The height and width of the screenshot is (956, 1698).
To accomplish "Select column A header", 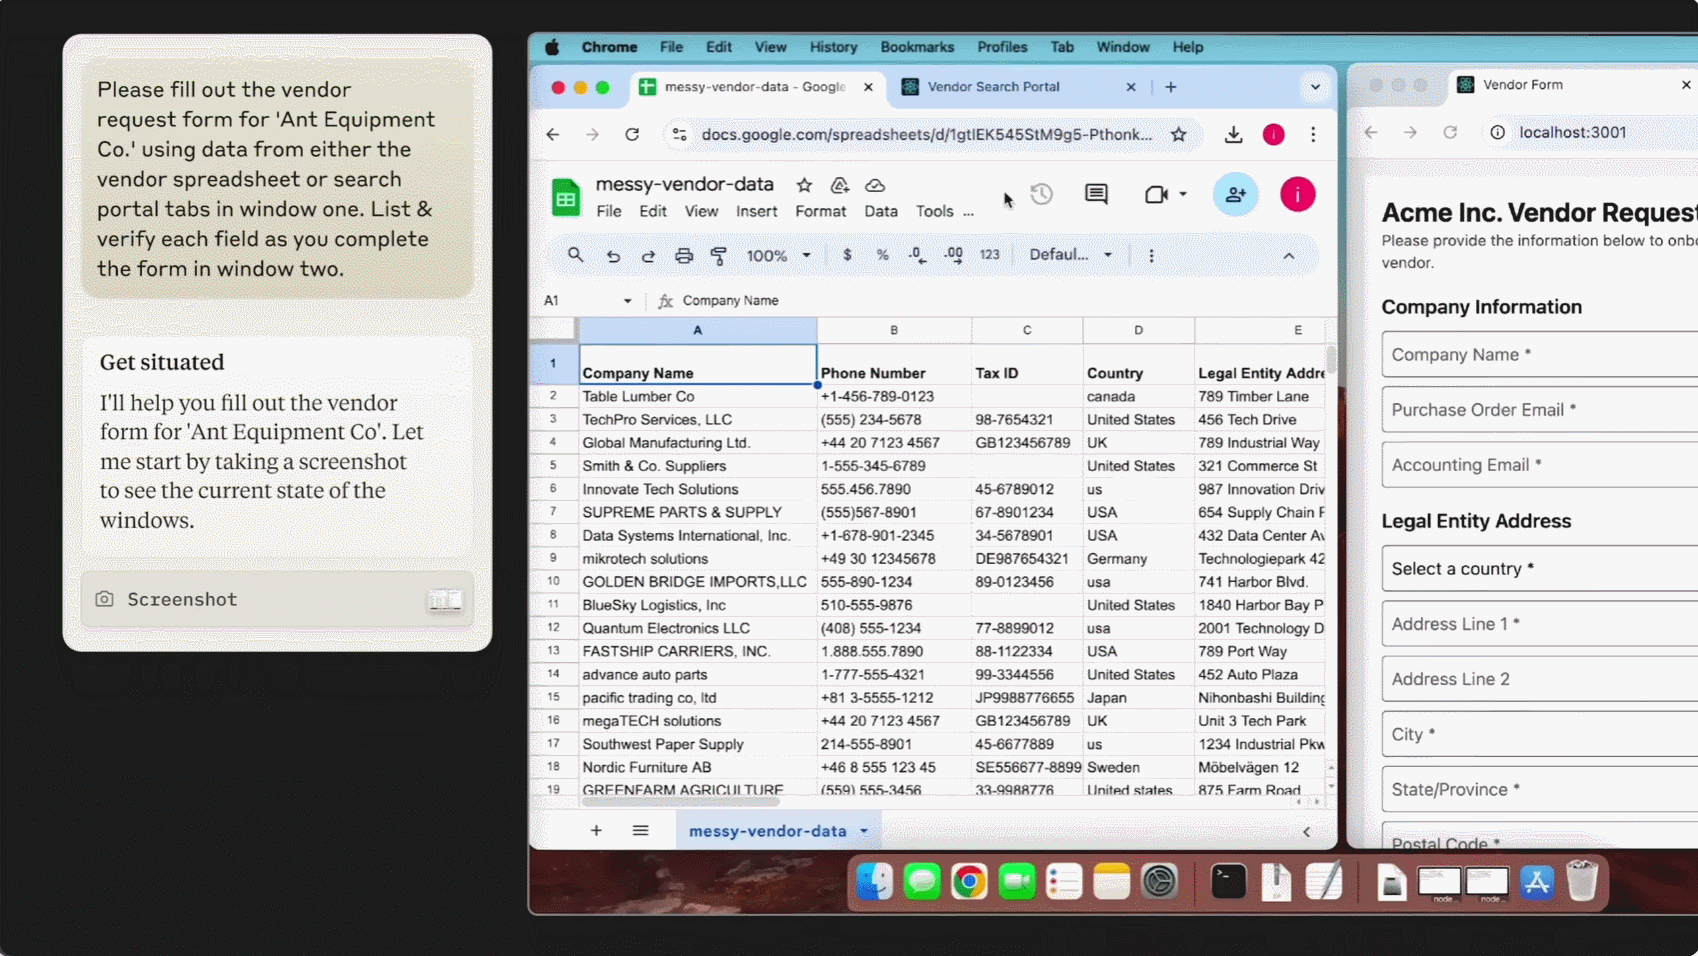I will pos(697,330).
